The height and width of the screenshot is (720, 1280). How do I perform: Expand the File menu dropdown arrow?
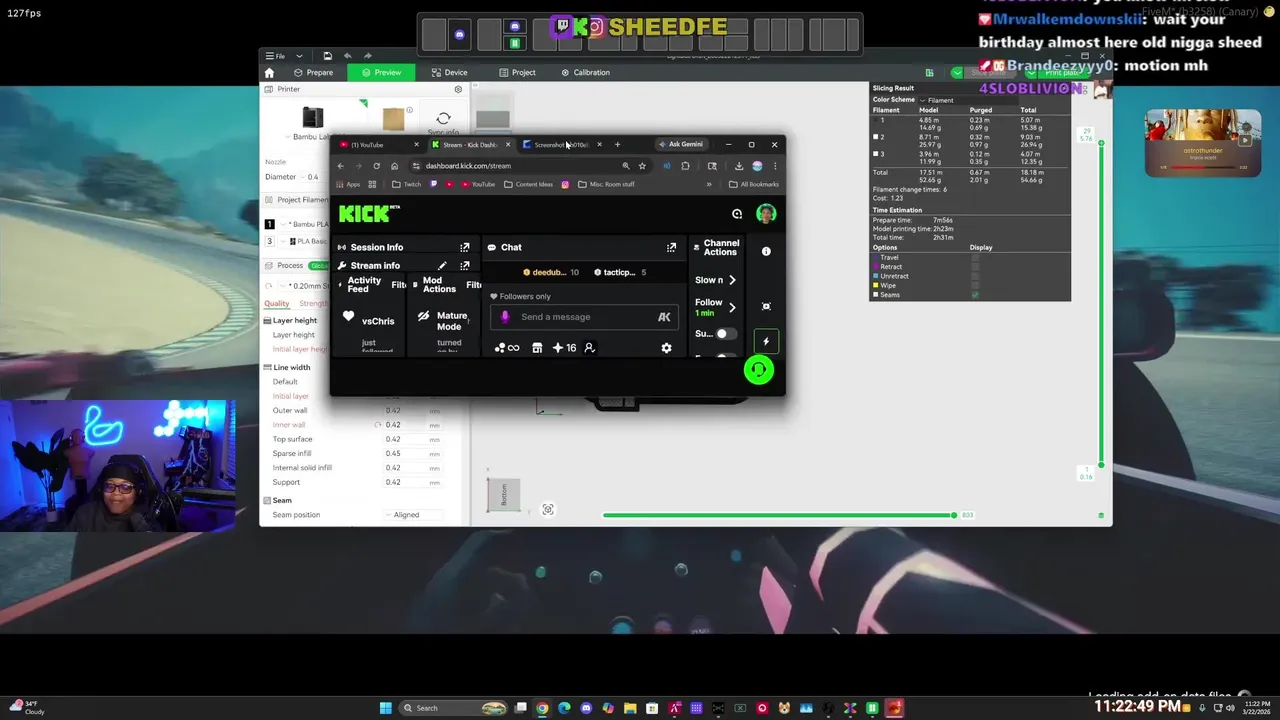pos(299,56)
